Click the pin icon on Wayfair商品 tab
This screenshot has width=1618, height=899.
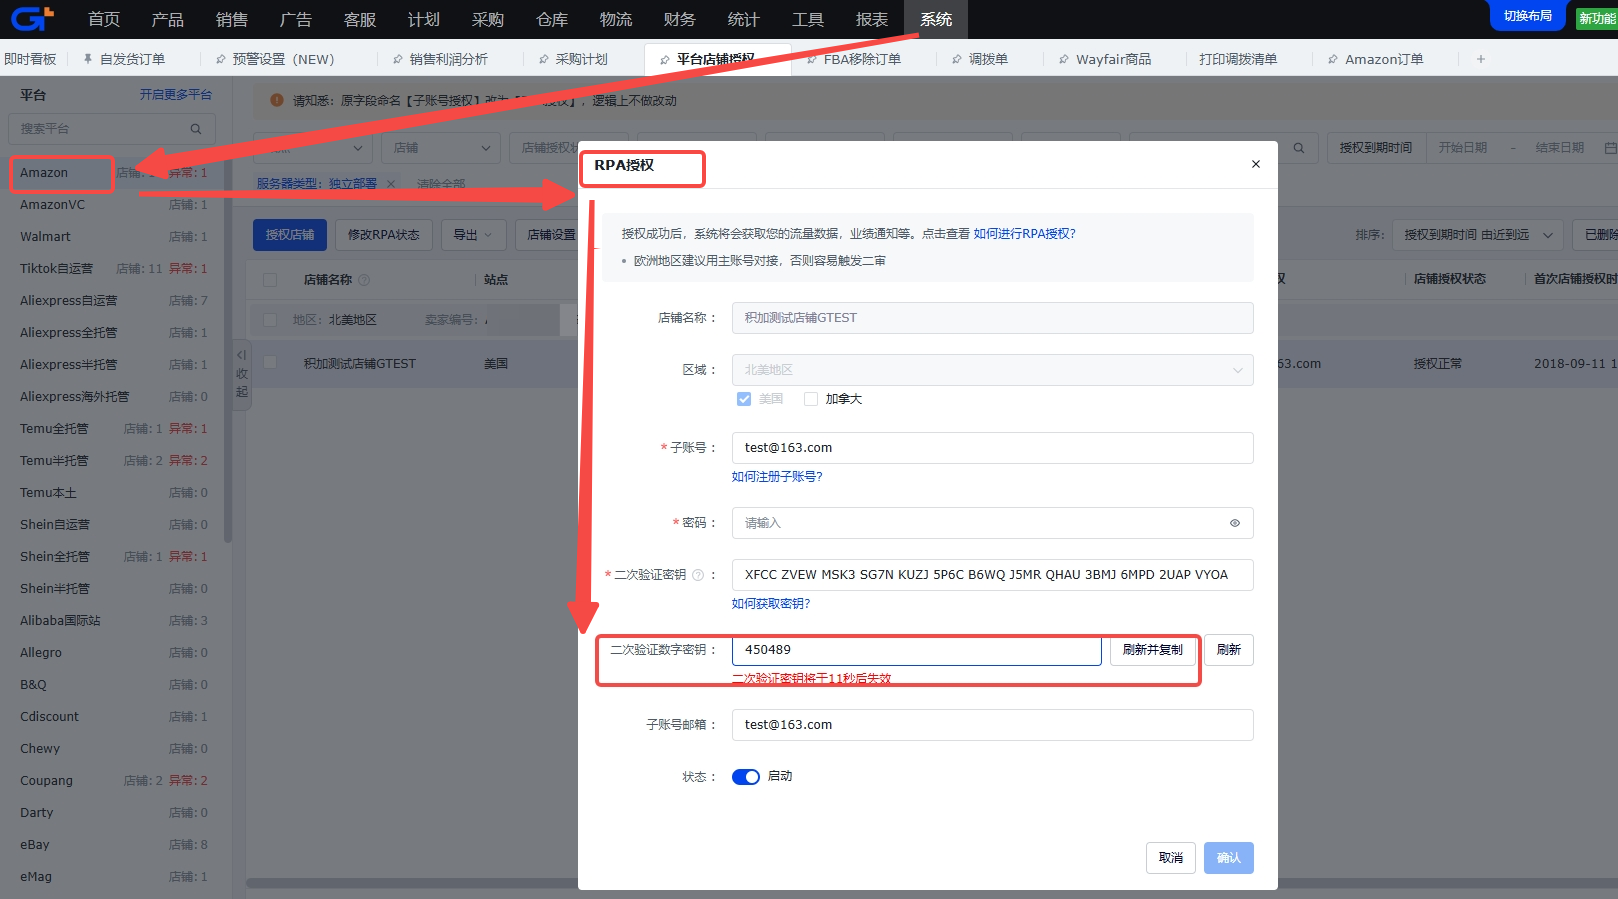point(1064,59)
